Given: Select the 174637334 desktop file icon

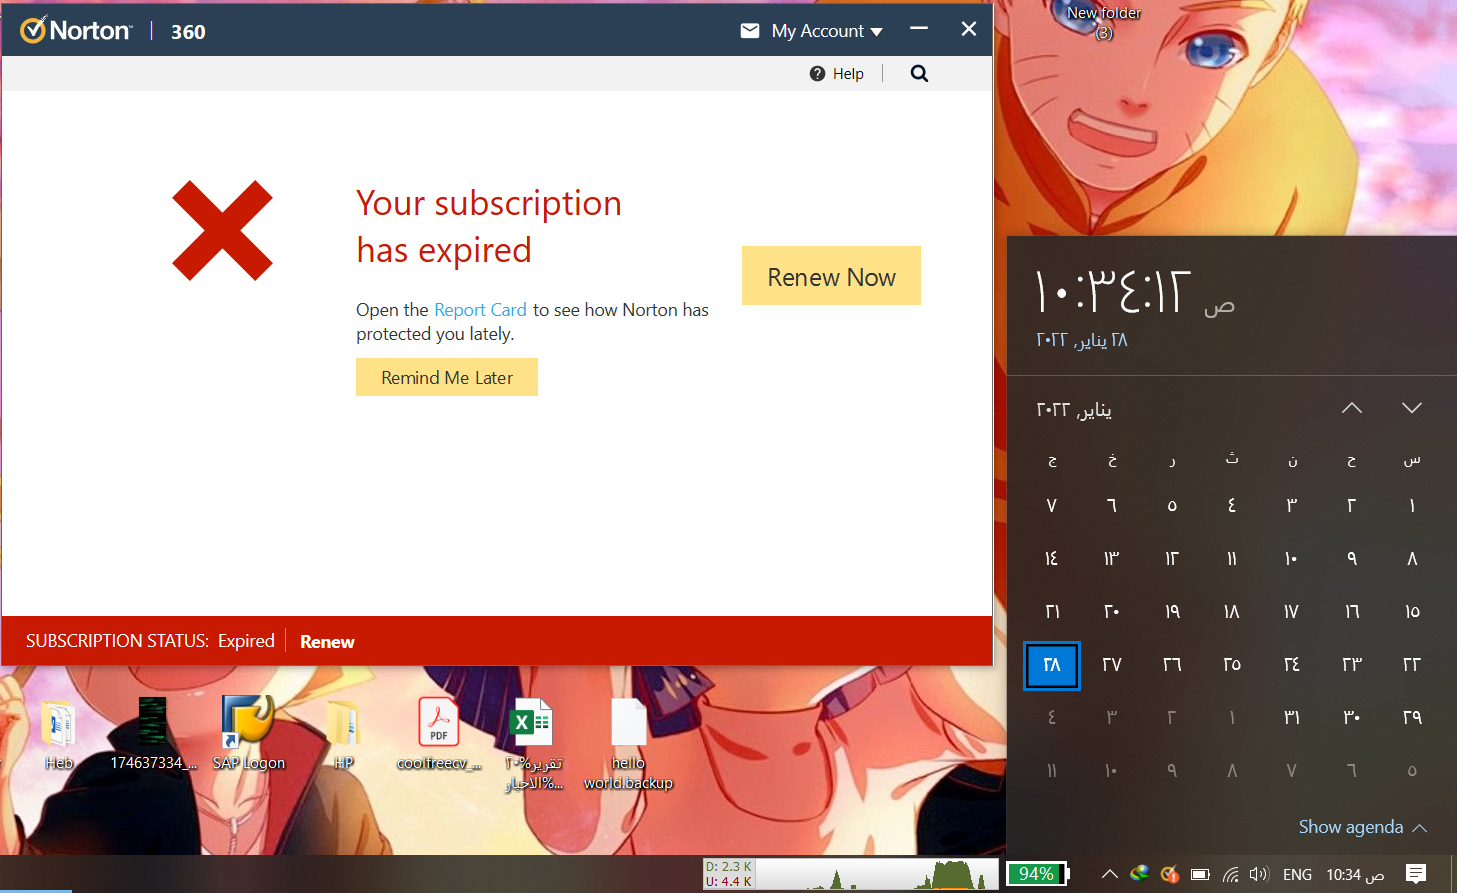Looking at the screenshot, I should [153, 735].
